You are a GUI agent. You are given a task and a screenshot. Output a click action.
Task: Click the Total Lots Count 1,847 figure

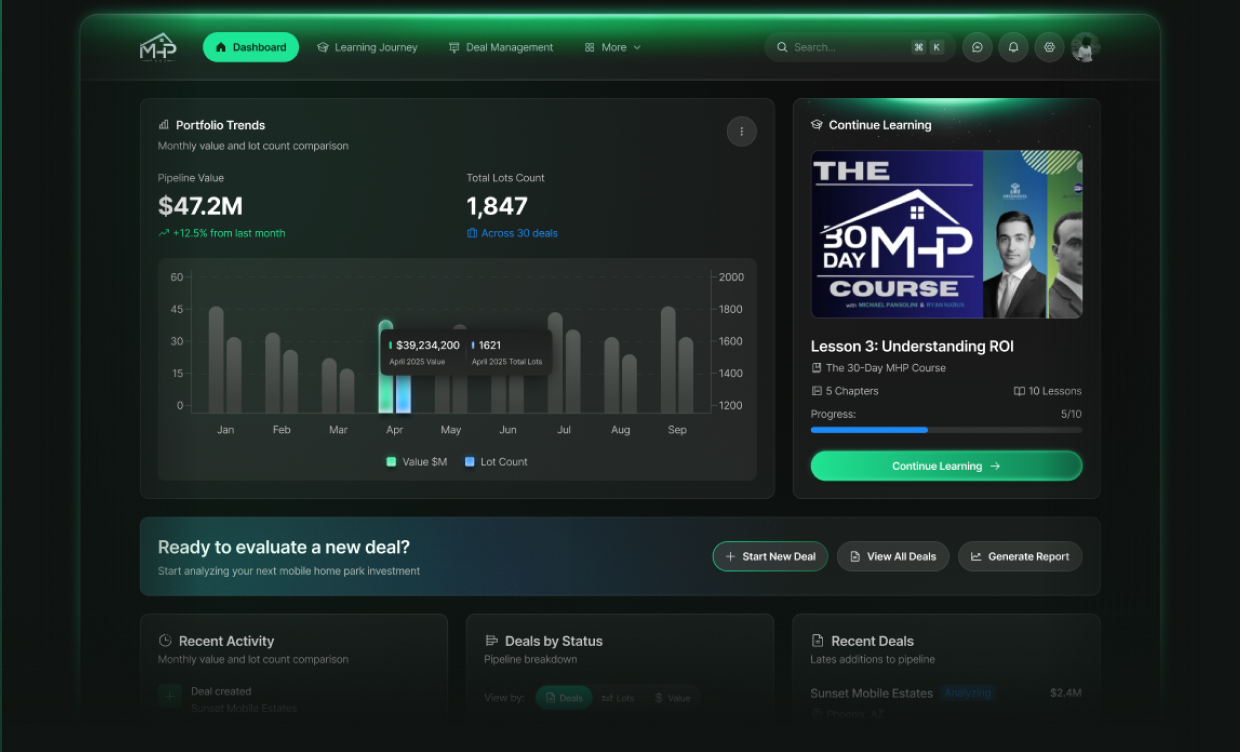click(x=497, y=206)
